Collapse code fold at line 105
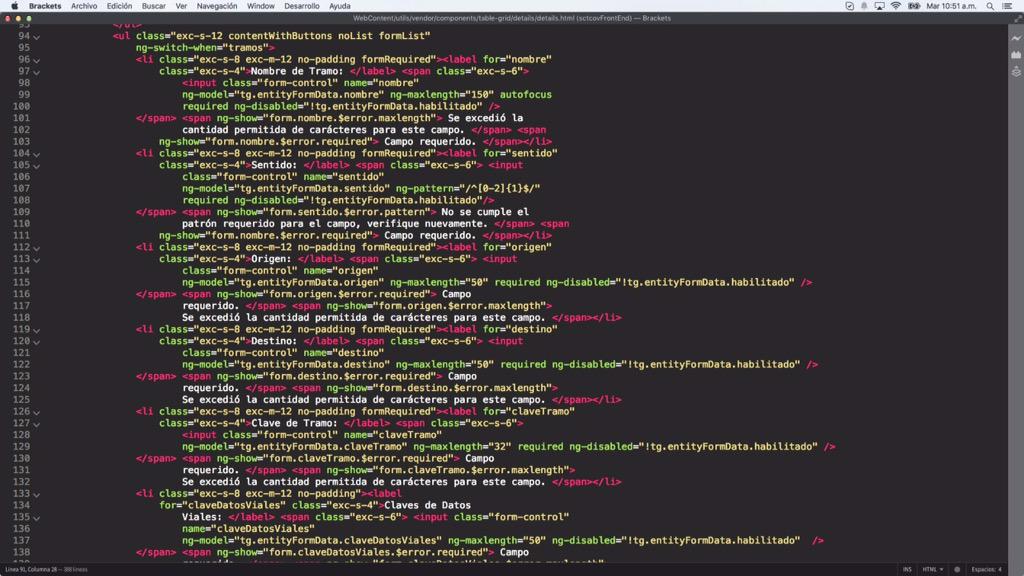Image resolution: width=1024 pixels, height=576 pixels. tap(37, 166)
